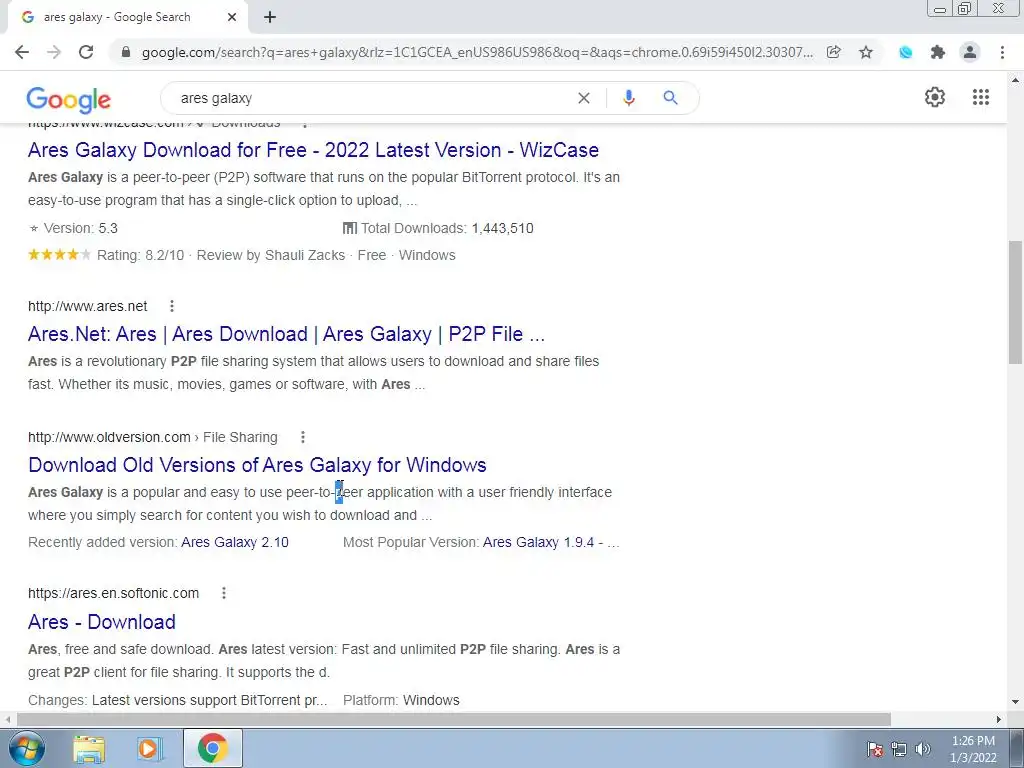Click the horizontal scrollbar thumb
This screenshot has width=1024, height=768.
pos(454,719)
